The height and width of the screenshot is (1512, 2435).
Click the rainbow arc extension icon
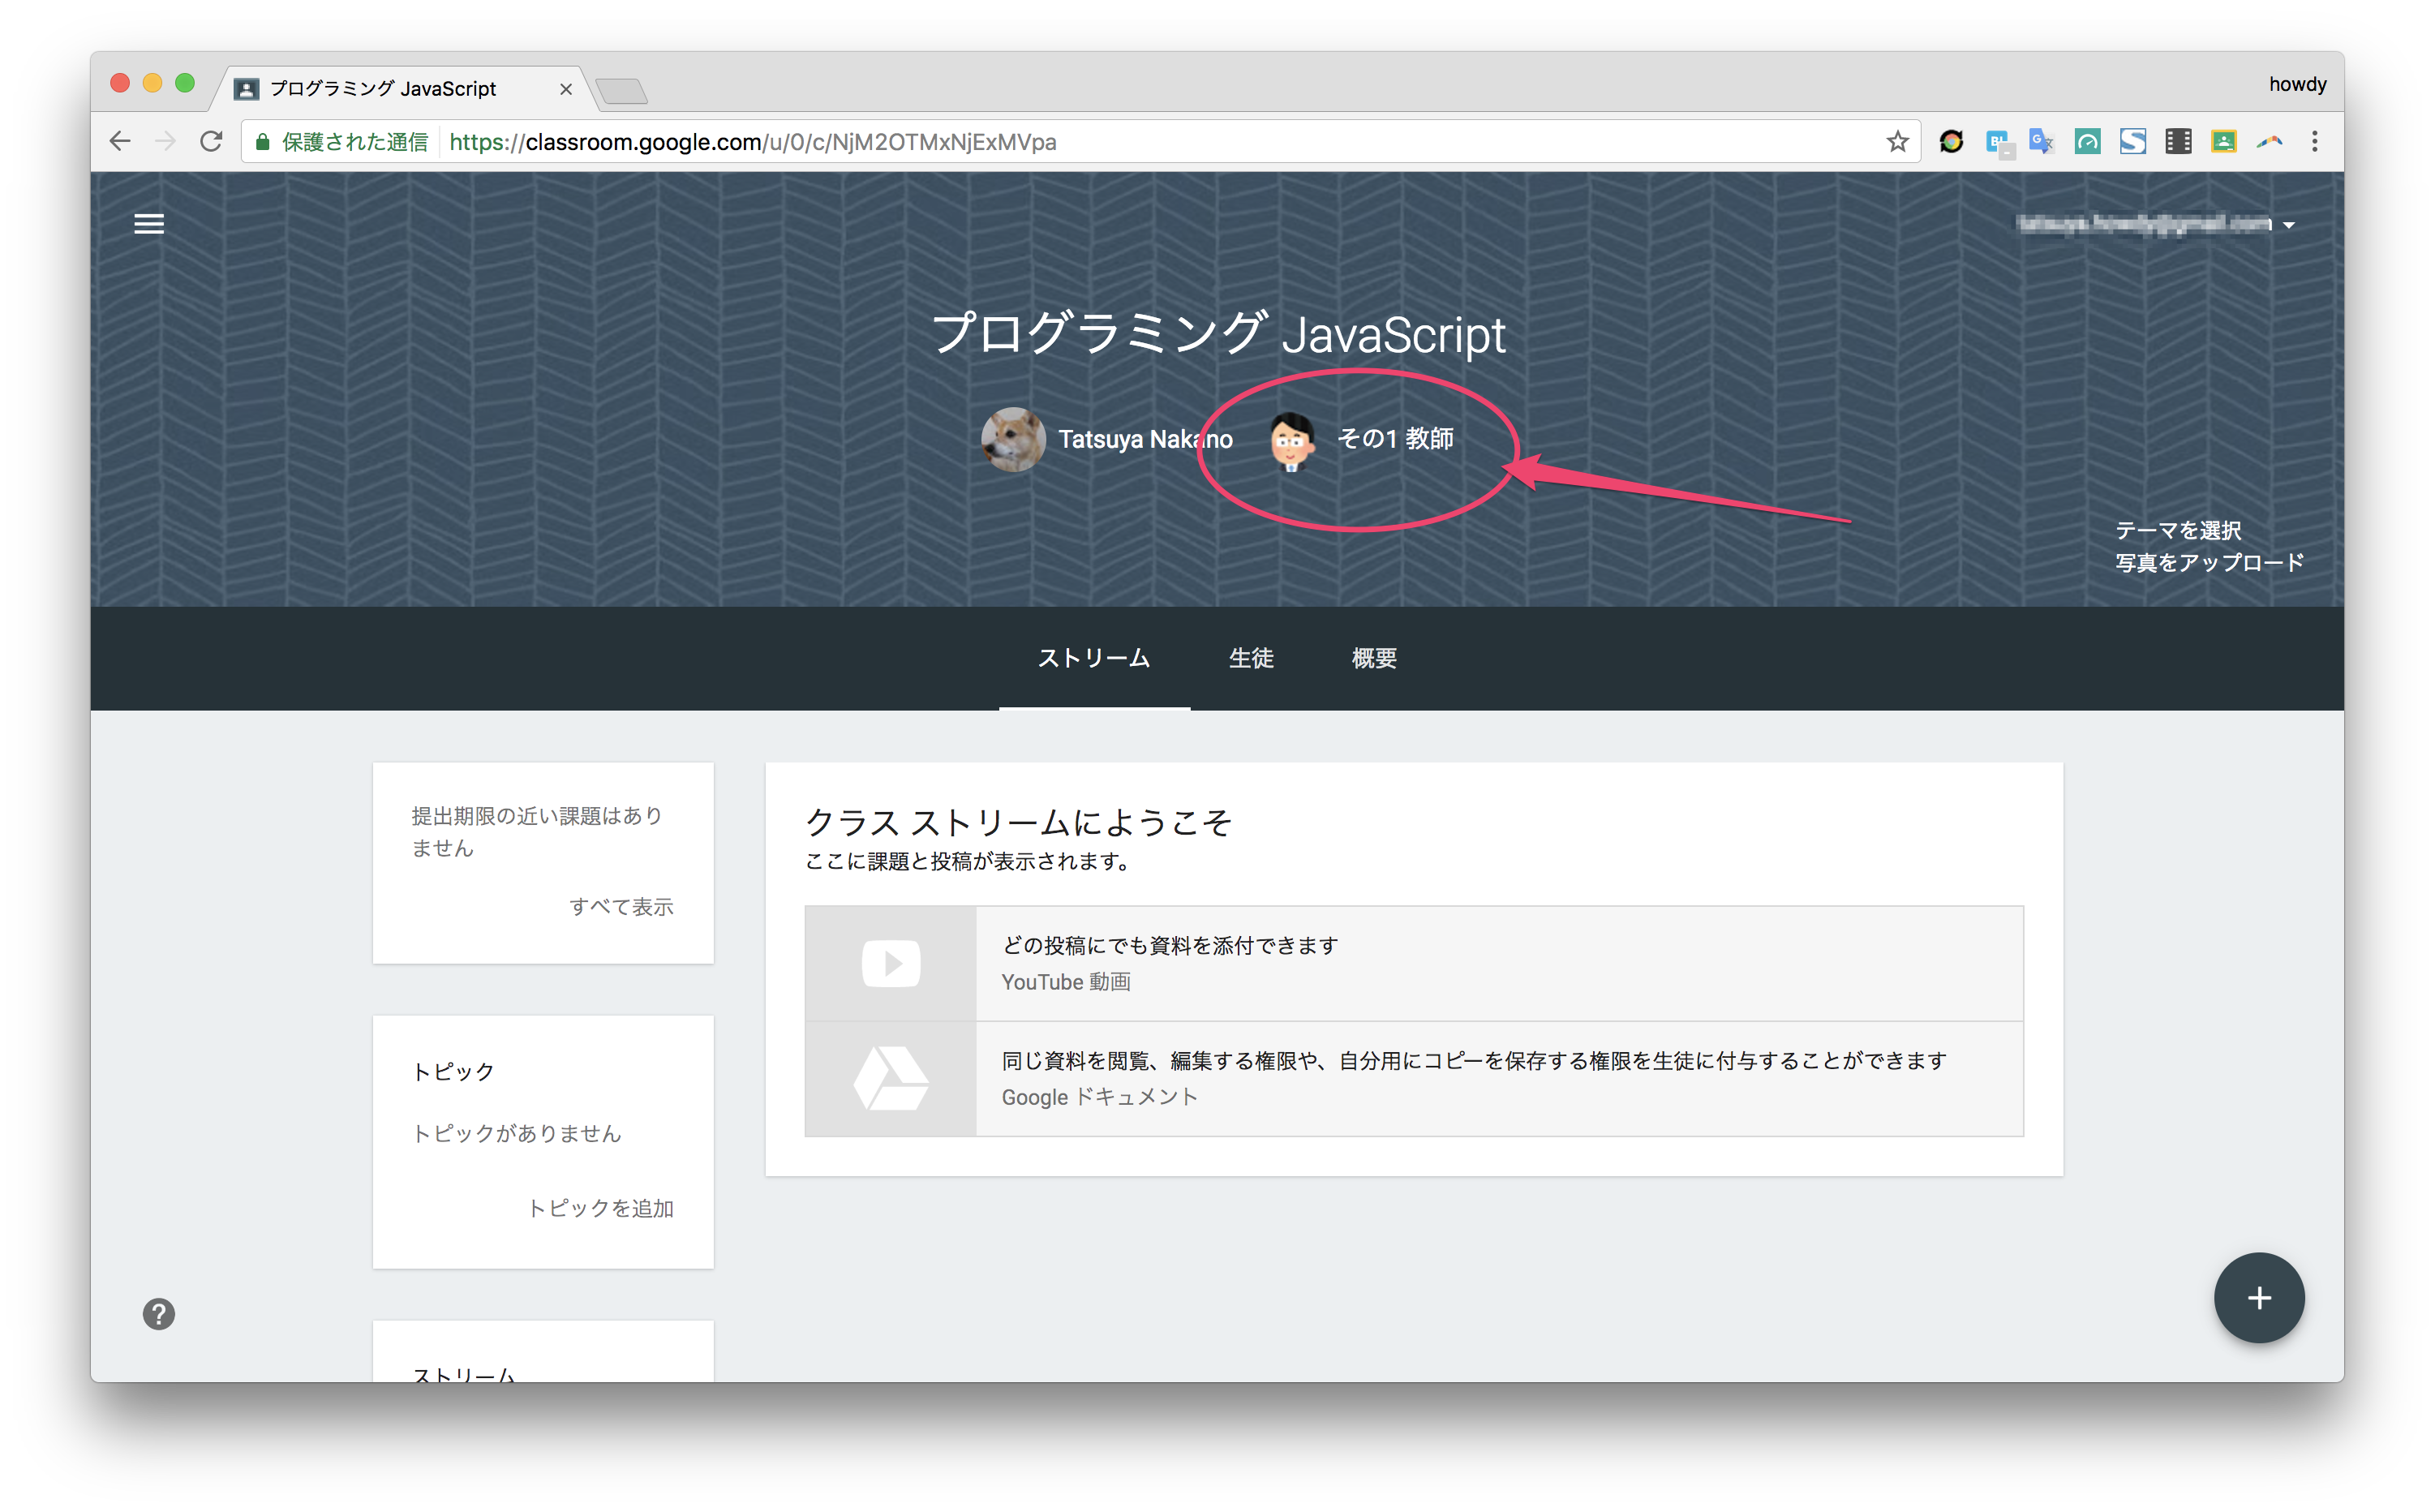pyautogui.click(x=2269, y=142)
